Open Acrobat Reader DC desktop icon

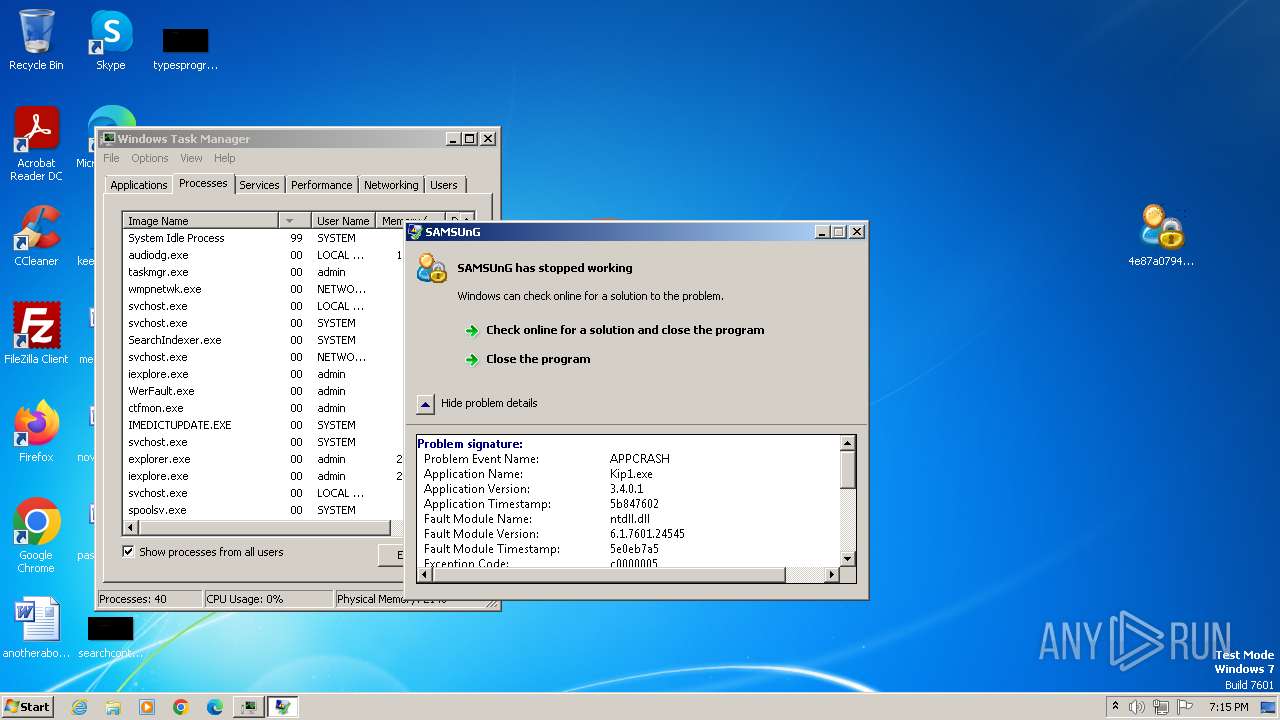pyautogui.click(x=36, y=144)
